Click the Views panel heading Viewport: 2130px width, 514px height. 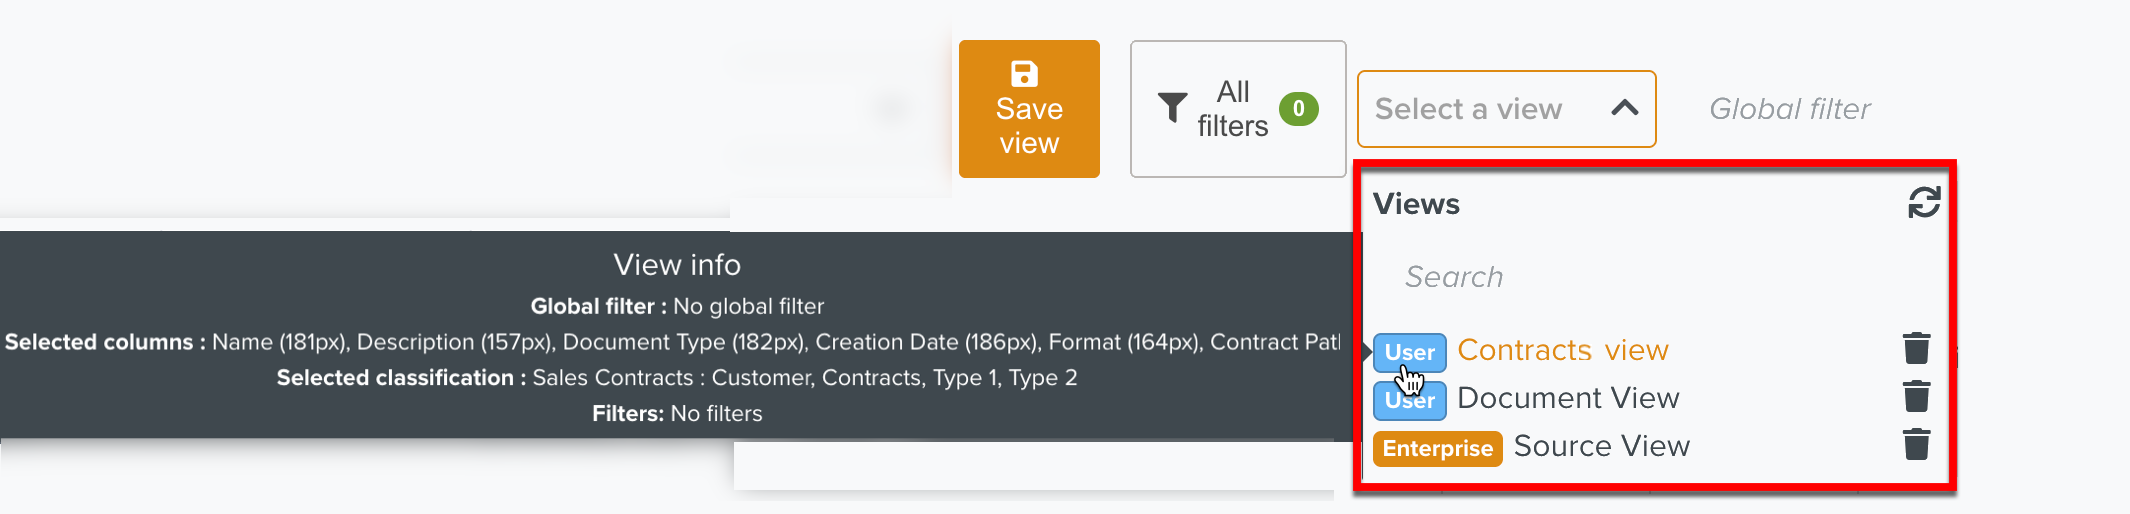pyautogui.click(x=1416, y=204)
